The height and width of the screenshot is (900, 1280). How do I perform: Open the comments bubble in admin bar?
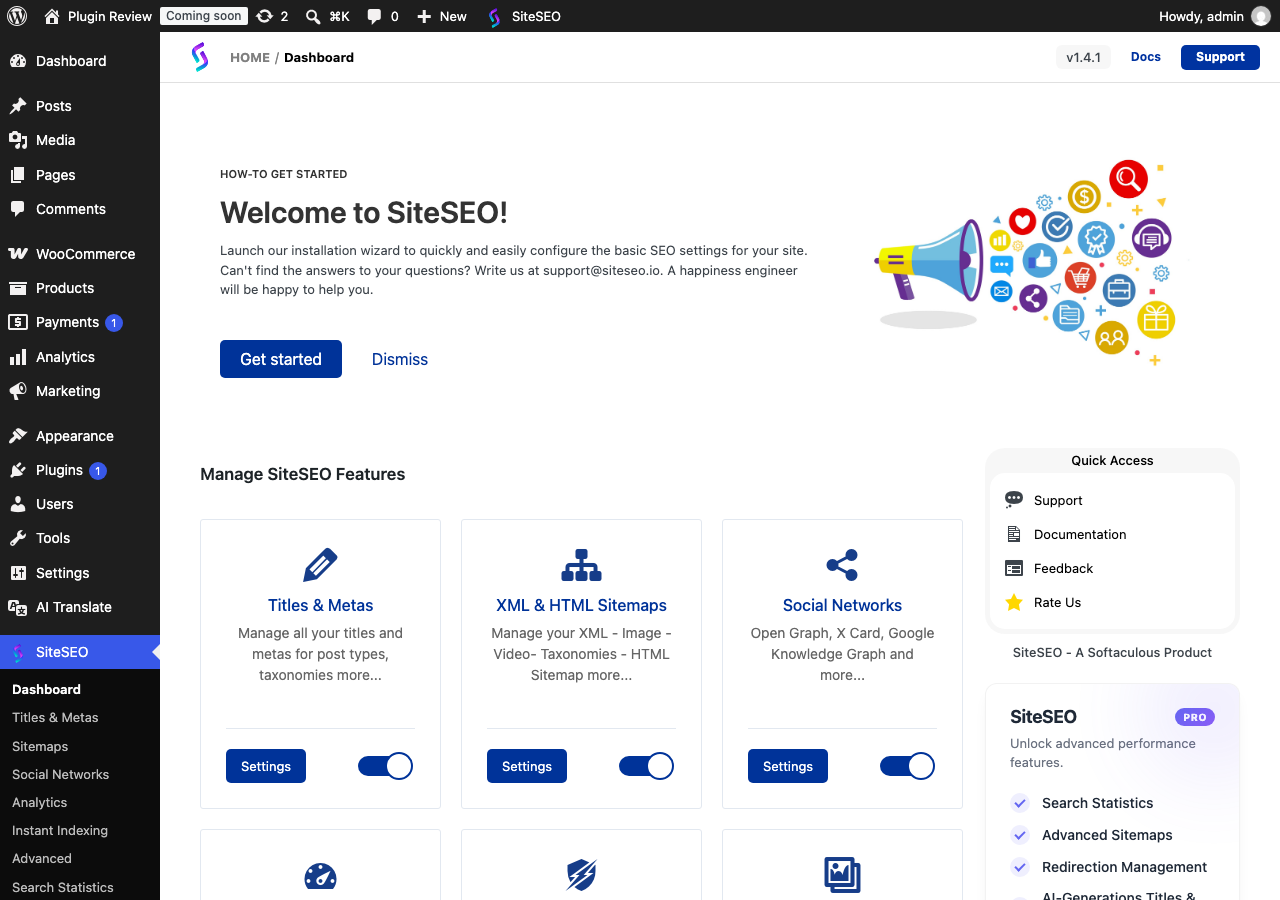374,16
